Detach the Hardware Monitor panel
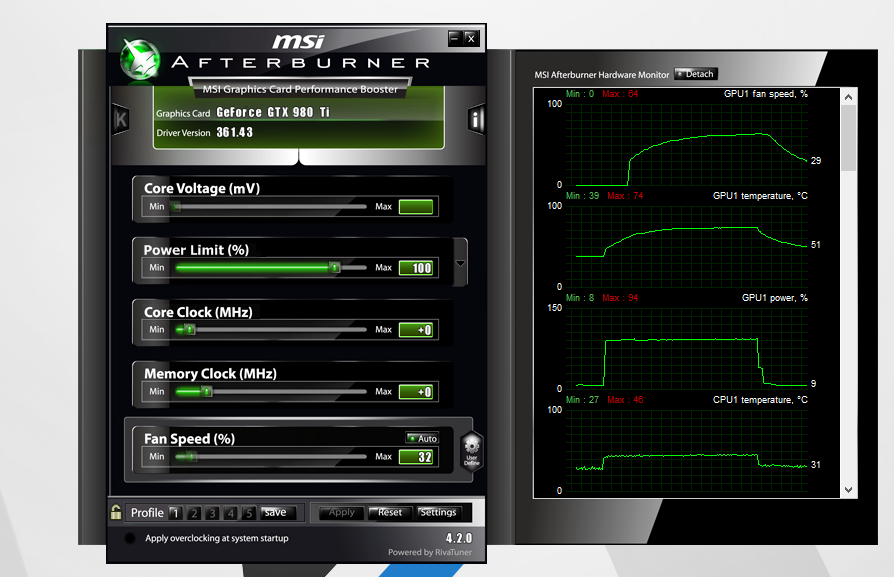894x577 pixels. (696, 74)
